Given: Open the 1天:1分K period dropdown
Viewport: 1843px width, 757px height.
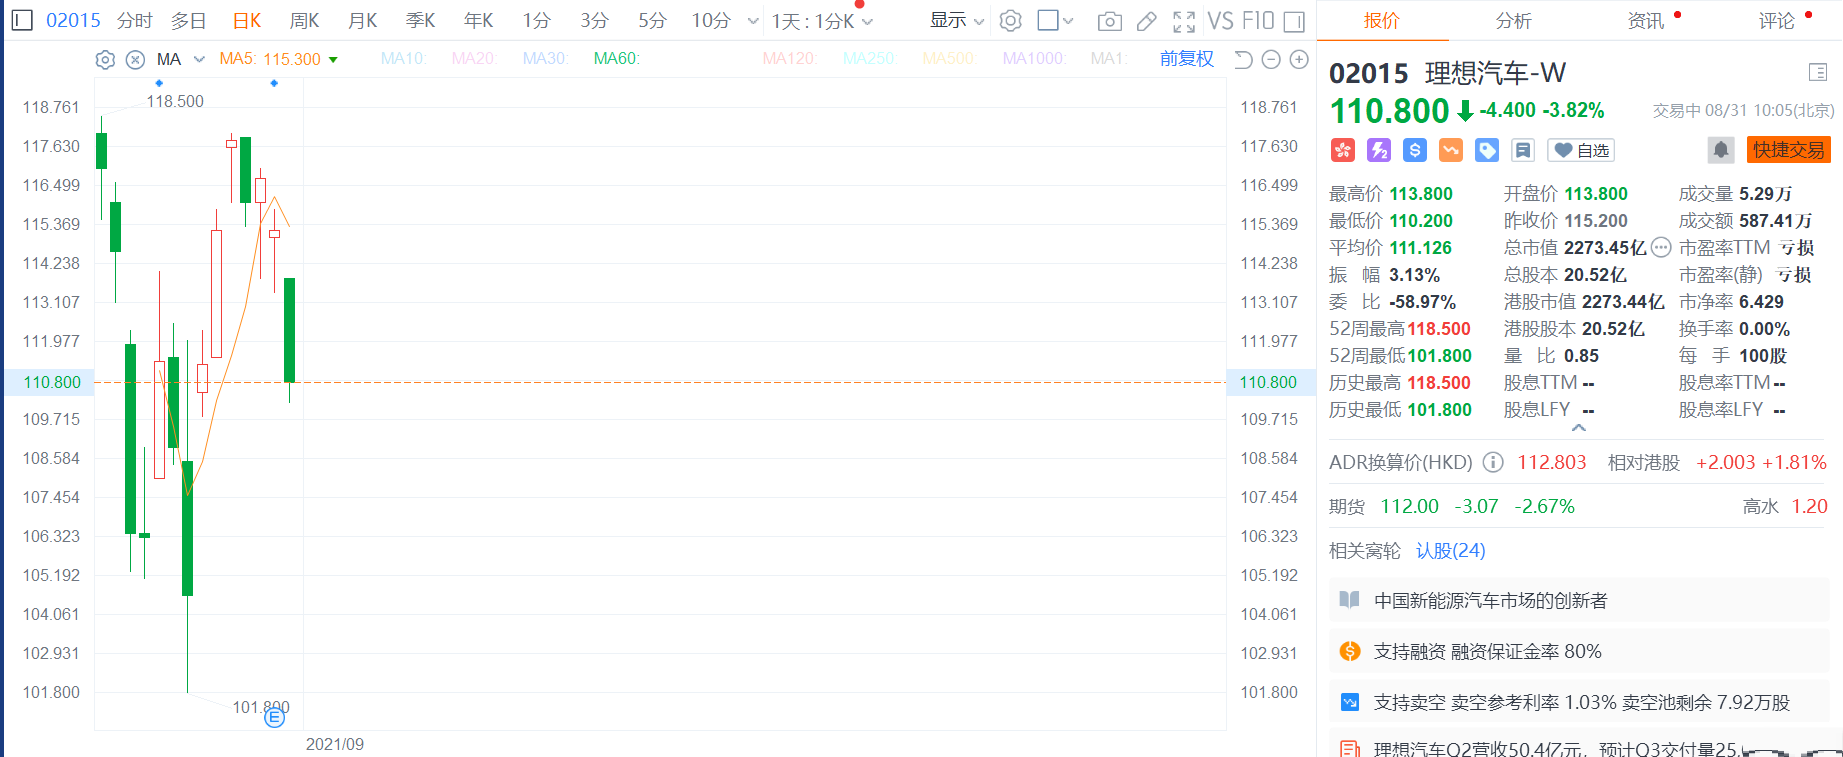Looking at the screenshot, I should [822, 21].
